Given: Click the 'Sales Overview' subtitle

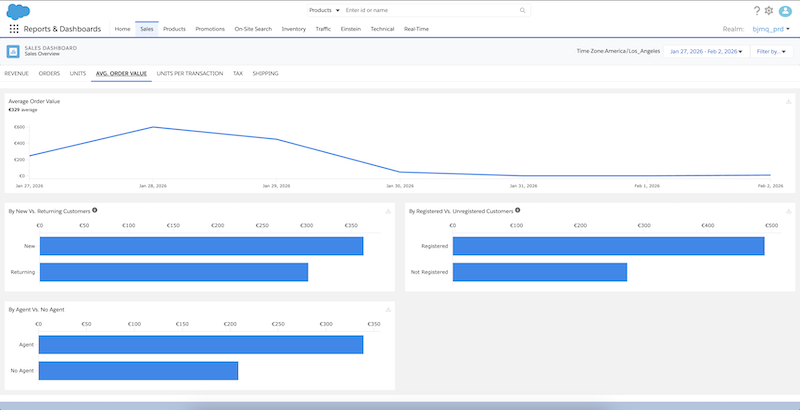Looking at the screenshot, I should (40, 54).
